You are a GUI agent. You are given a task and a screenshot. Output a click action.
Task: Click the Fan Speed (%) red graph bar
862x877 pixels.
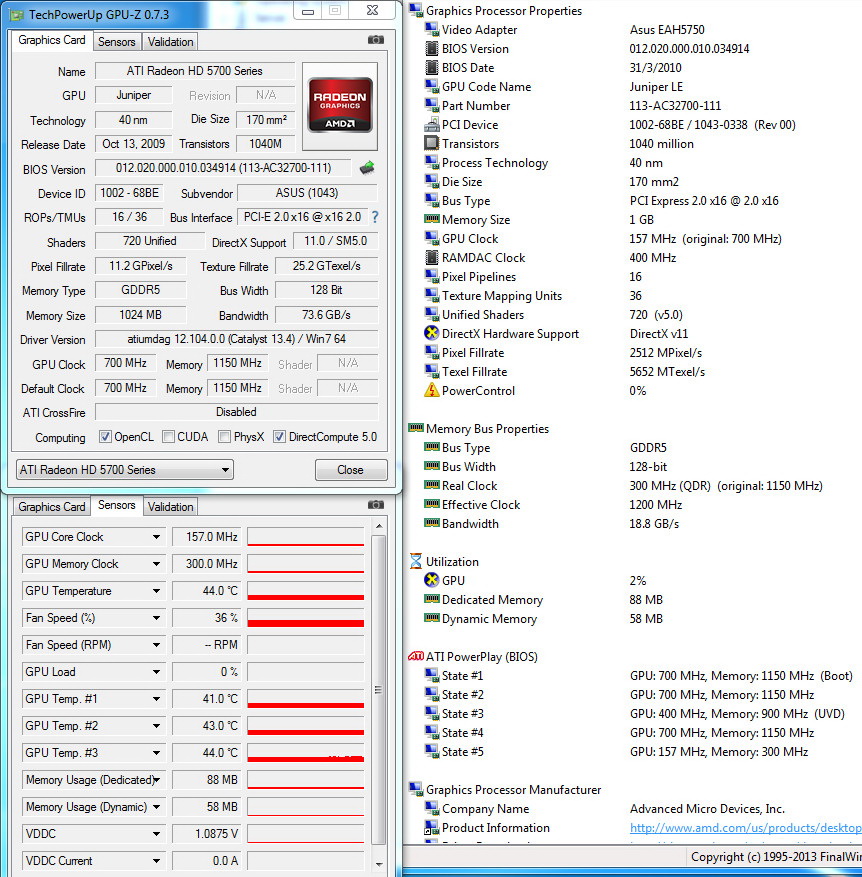(x=305, y=623)
